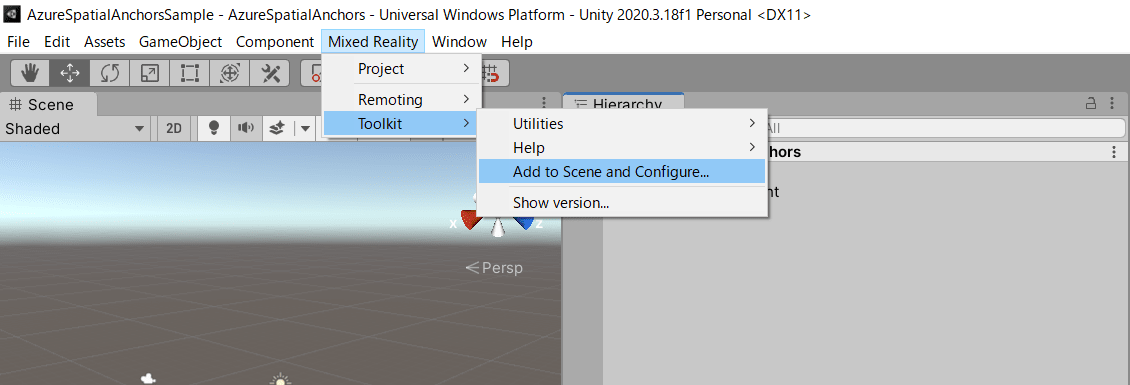Open the Component menu
The height and width of the screenshot is (385, 1130).
(x=275, y=42)
